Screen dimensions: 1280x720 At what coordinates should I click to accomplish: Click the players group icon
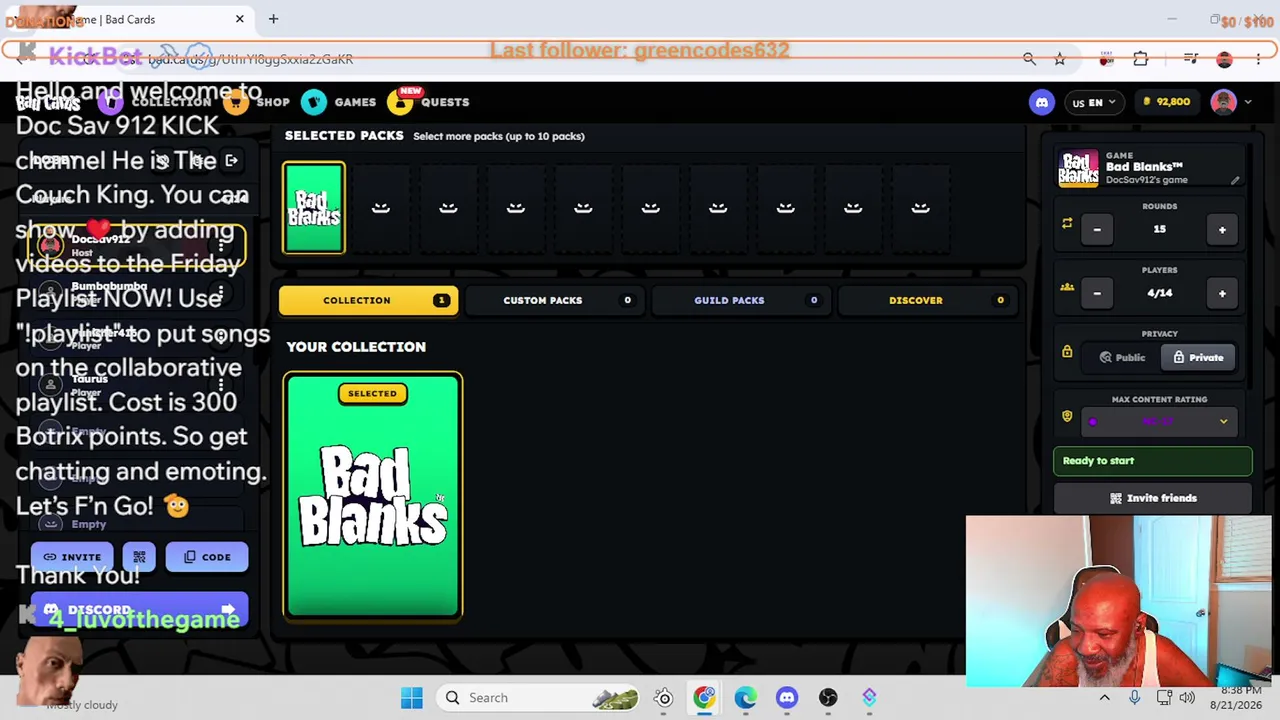point(1067,287)
